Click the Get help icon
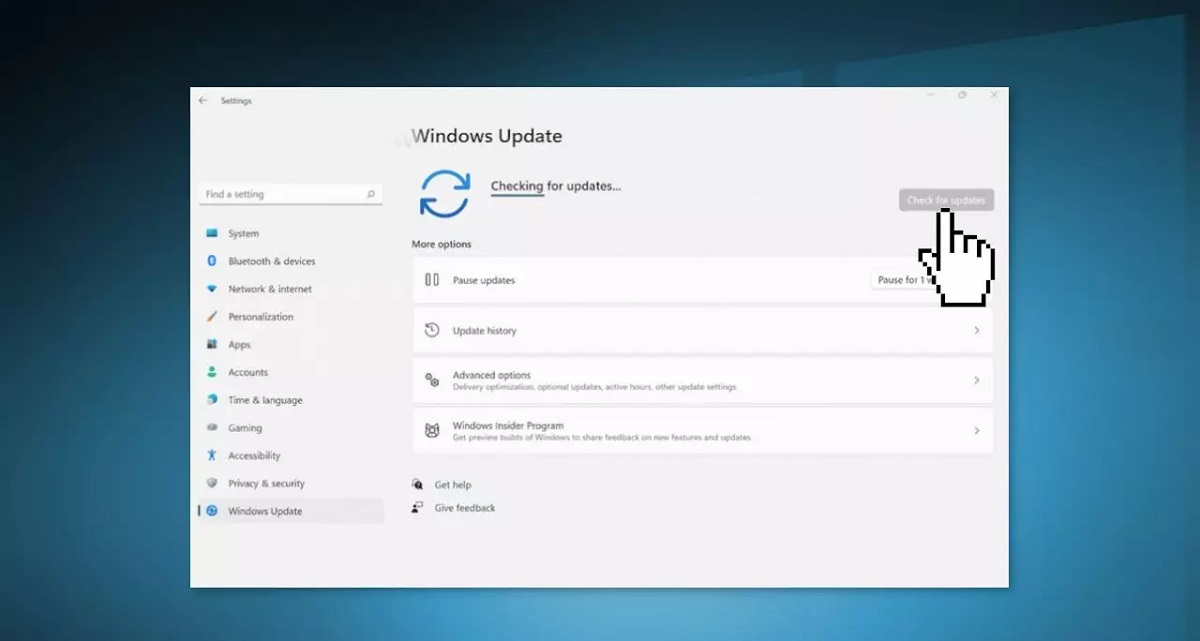This screenshot has width=1200, height=641. click(417, 485)
